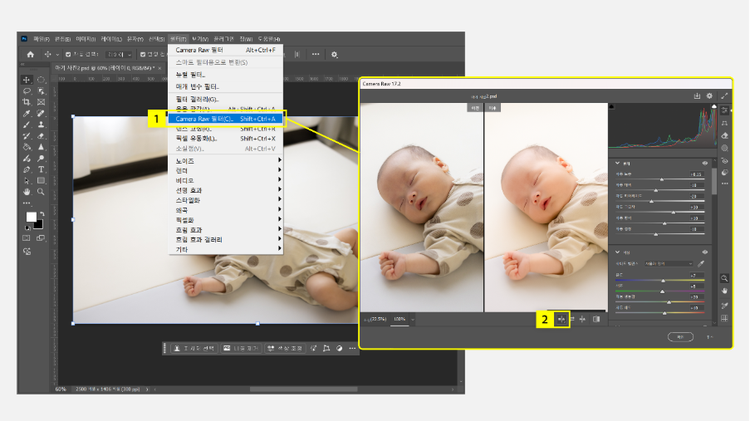
Task: Select the Horizontal Type tool
Action: point(41,169)
